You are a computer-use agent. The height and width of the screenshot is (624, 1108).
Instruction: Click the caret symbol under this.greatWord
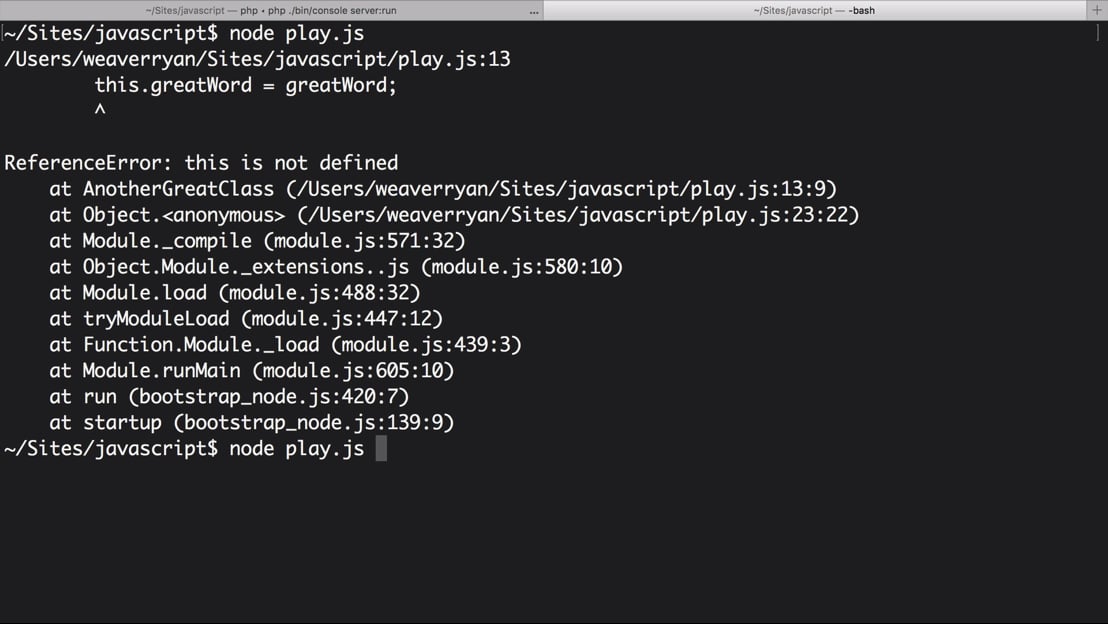tap(100, 111)
